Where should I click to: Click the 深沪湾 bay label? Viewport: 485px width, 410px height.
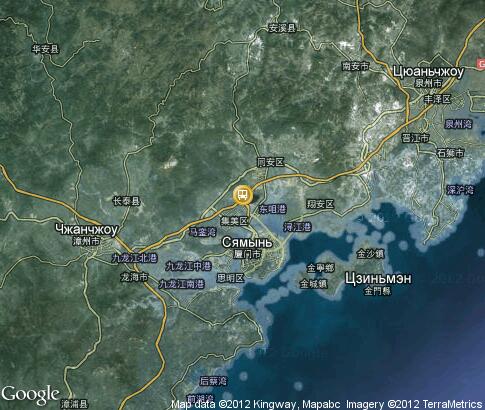tap(460, 190)
